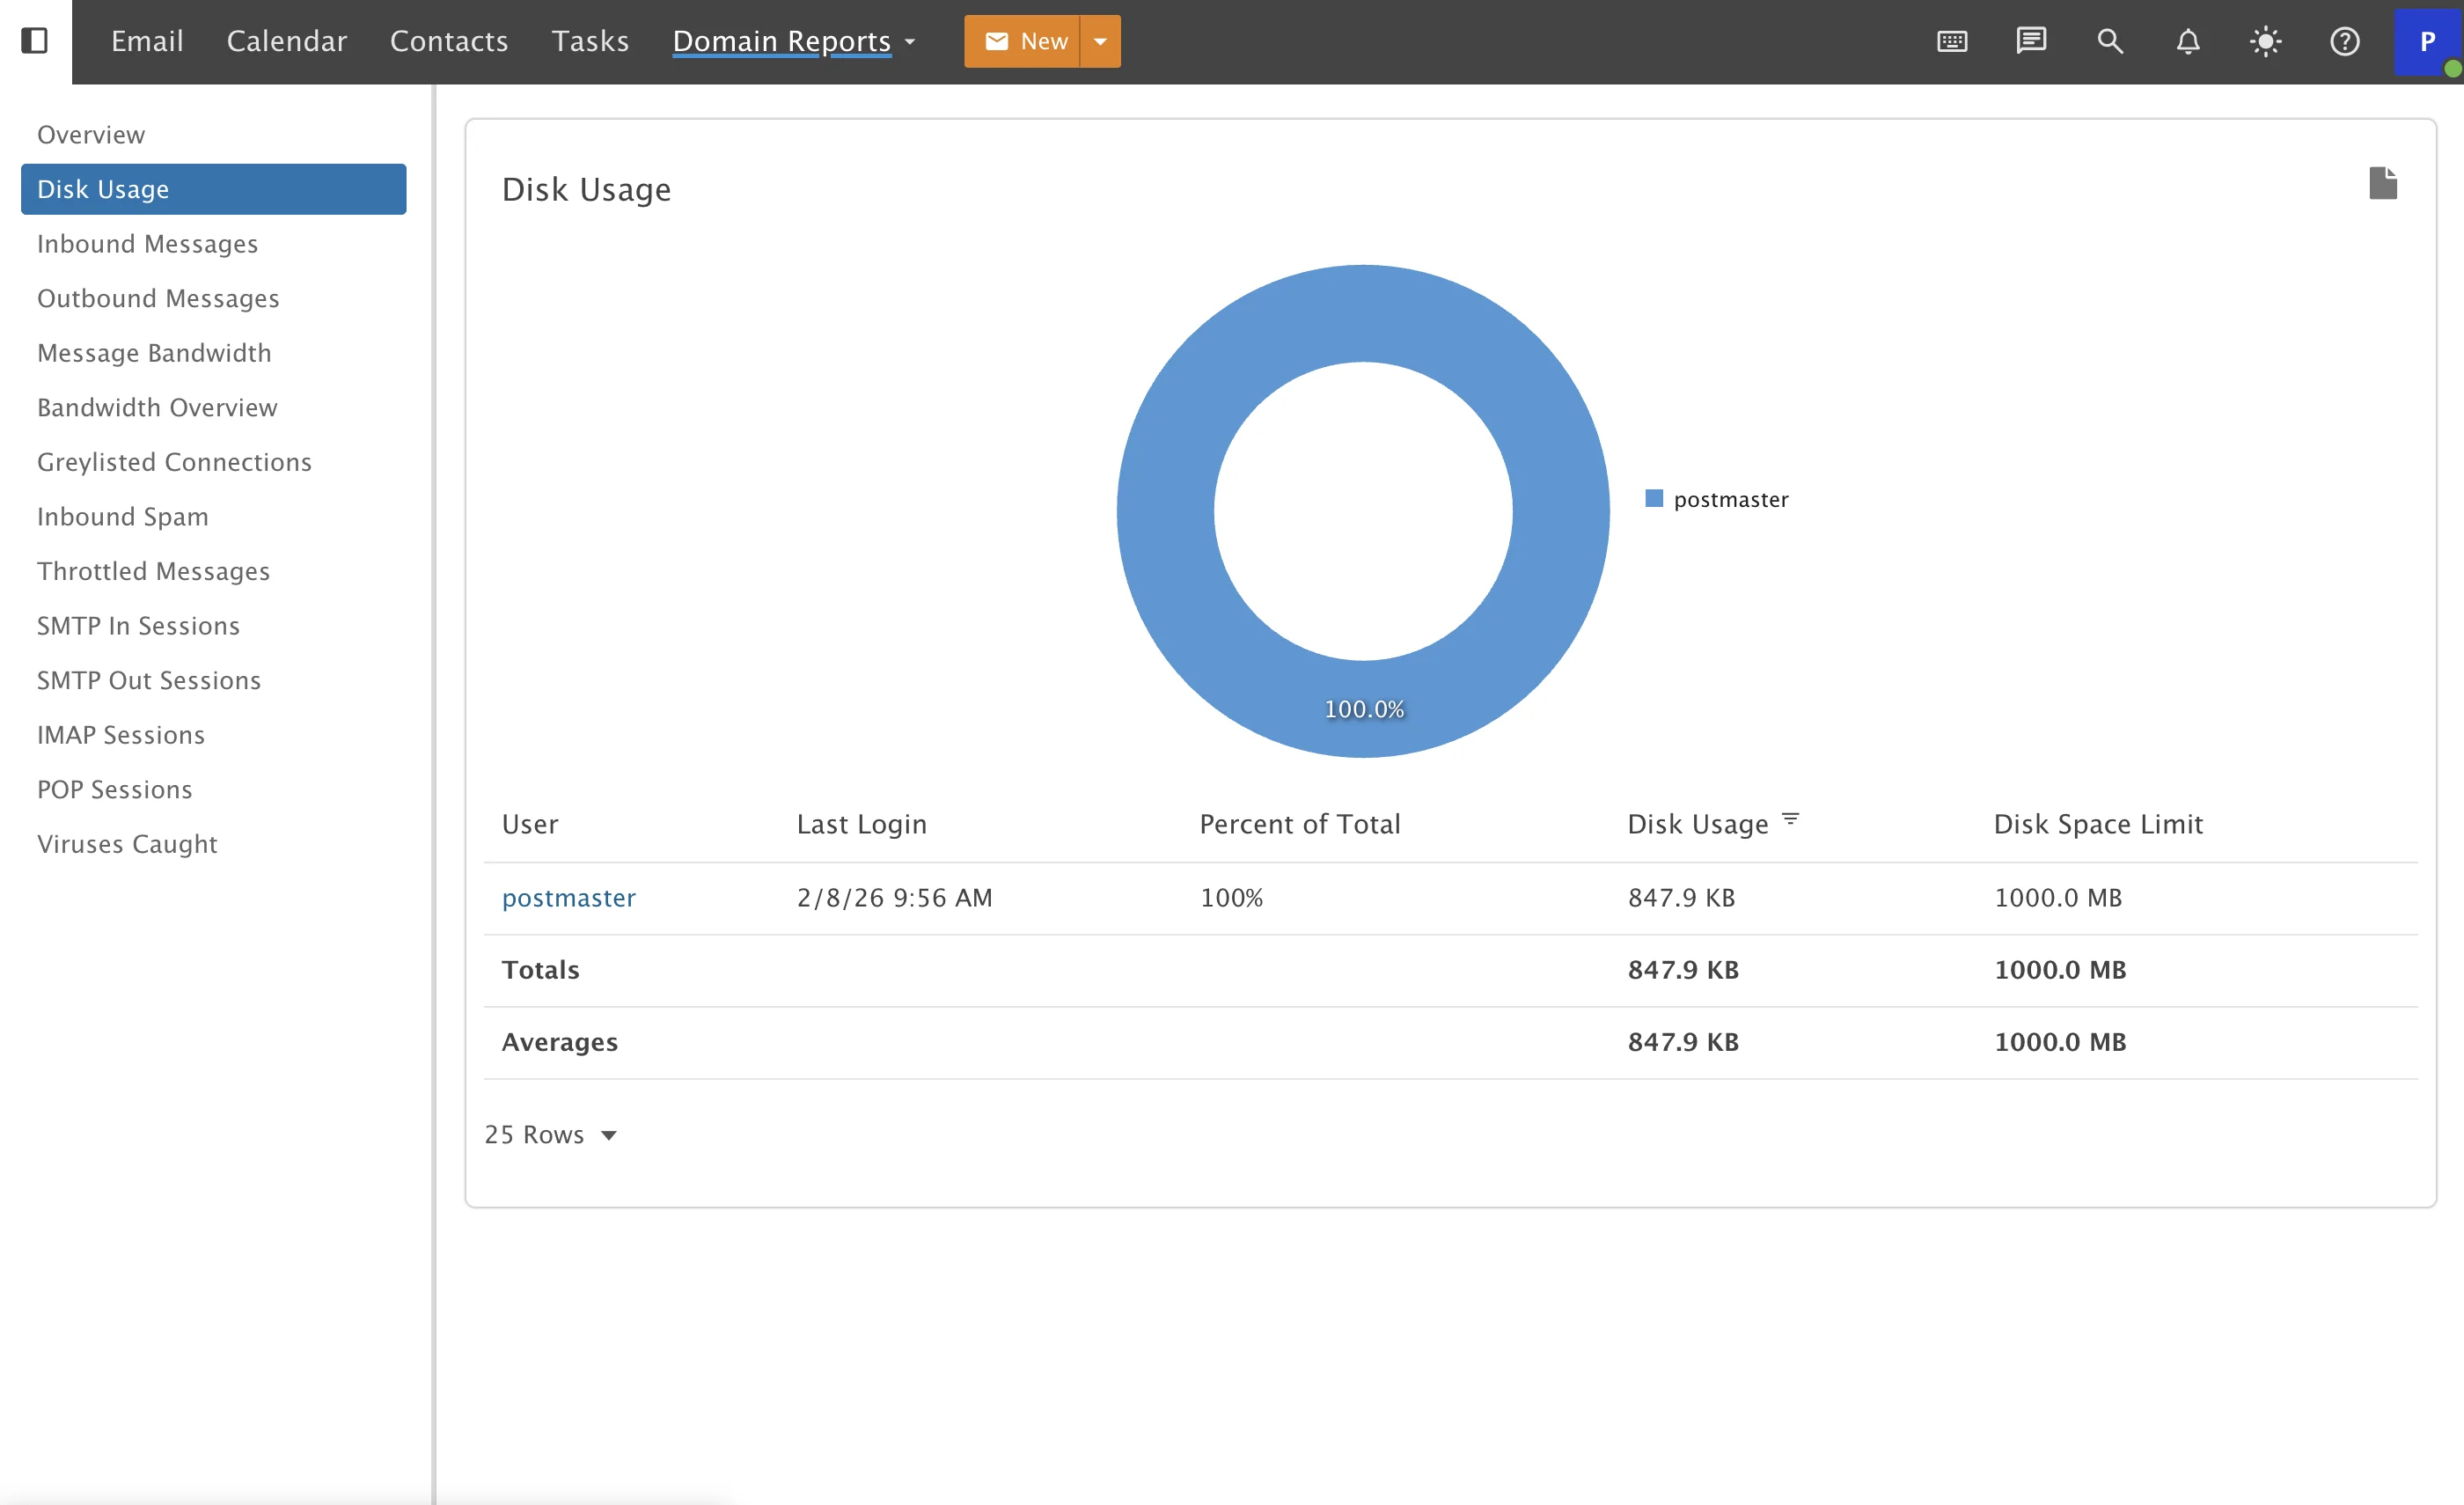
Task: Expand the New button dropdown arrow
Action: [x=1100, y=41]
